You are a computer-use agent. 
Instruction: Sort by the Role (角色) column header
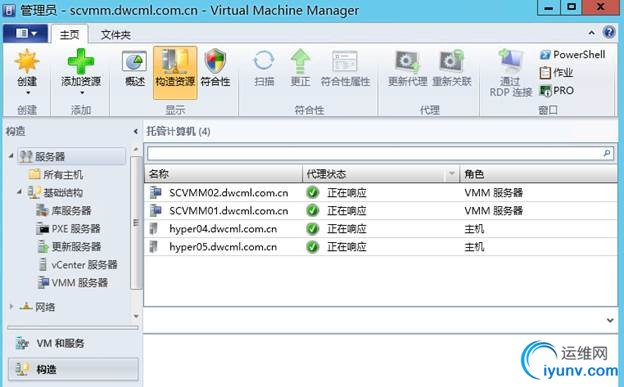[538, 174]
